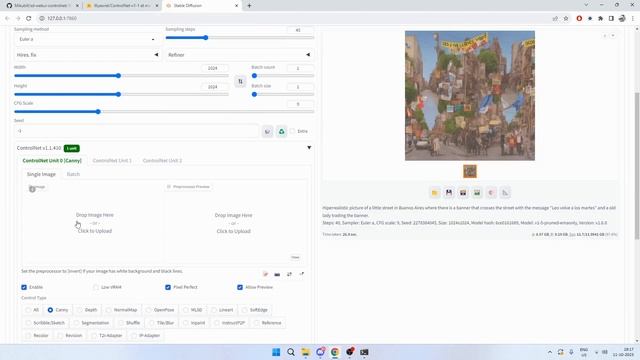Open Chrome tab search chevron
This screenshot has width=640, height=360.
[x=586, y=5]
